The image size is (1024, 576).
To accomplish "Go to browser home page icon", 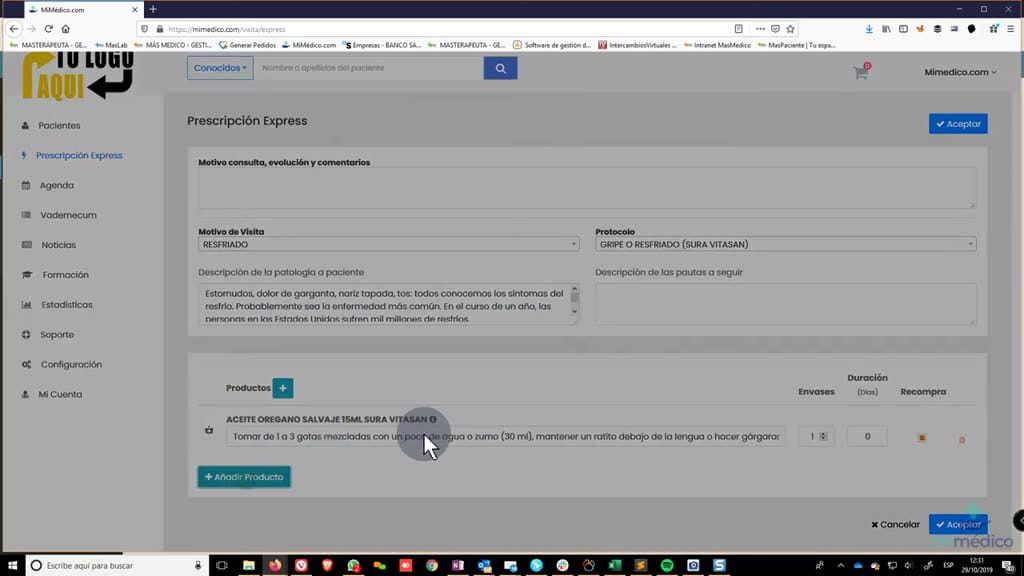I will (65, 29).
